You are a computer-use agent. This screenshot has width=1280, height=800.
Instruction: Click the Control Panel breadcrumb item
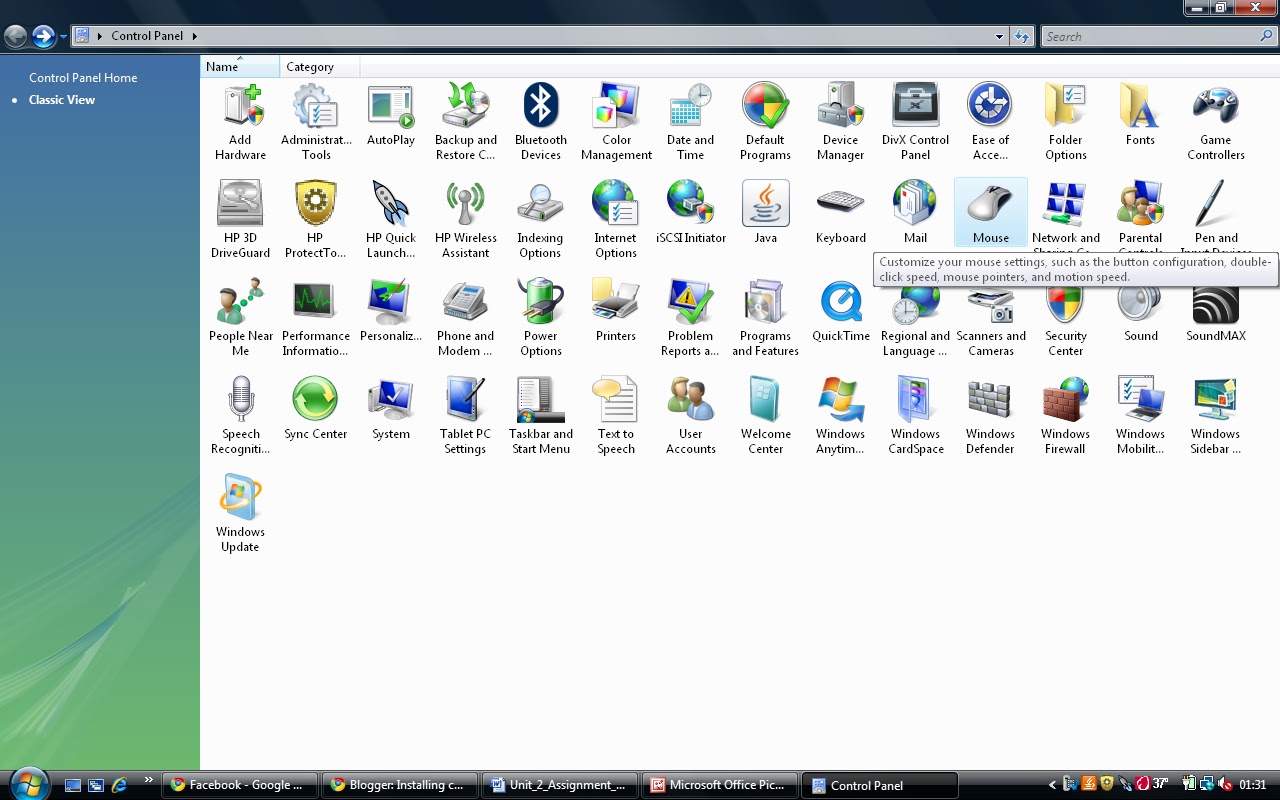(148, 35)
